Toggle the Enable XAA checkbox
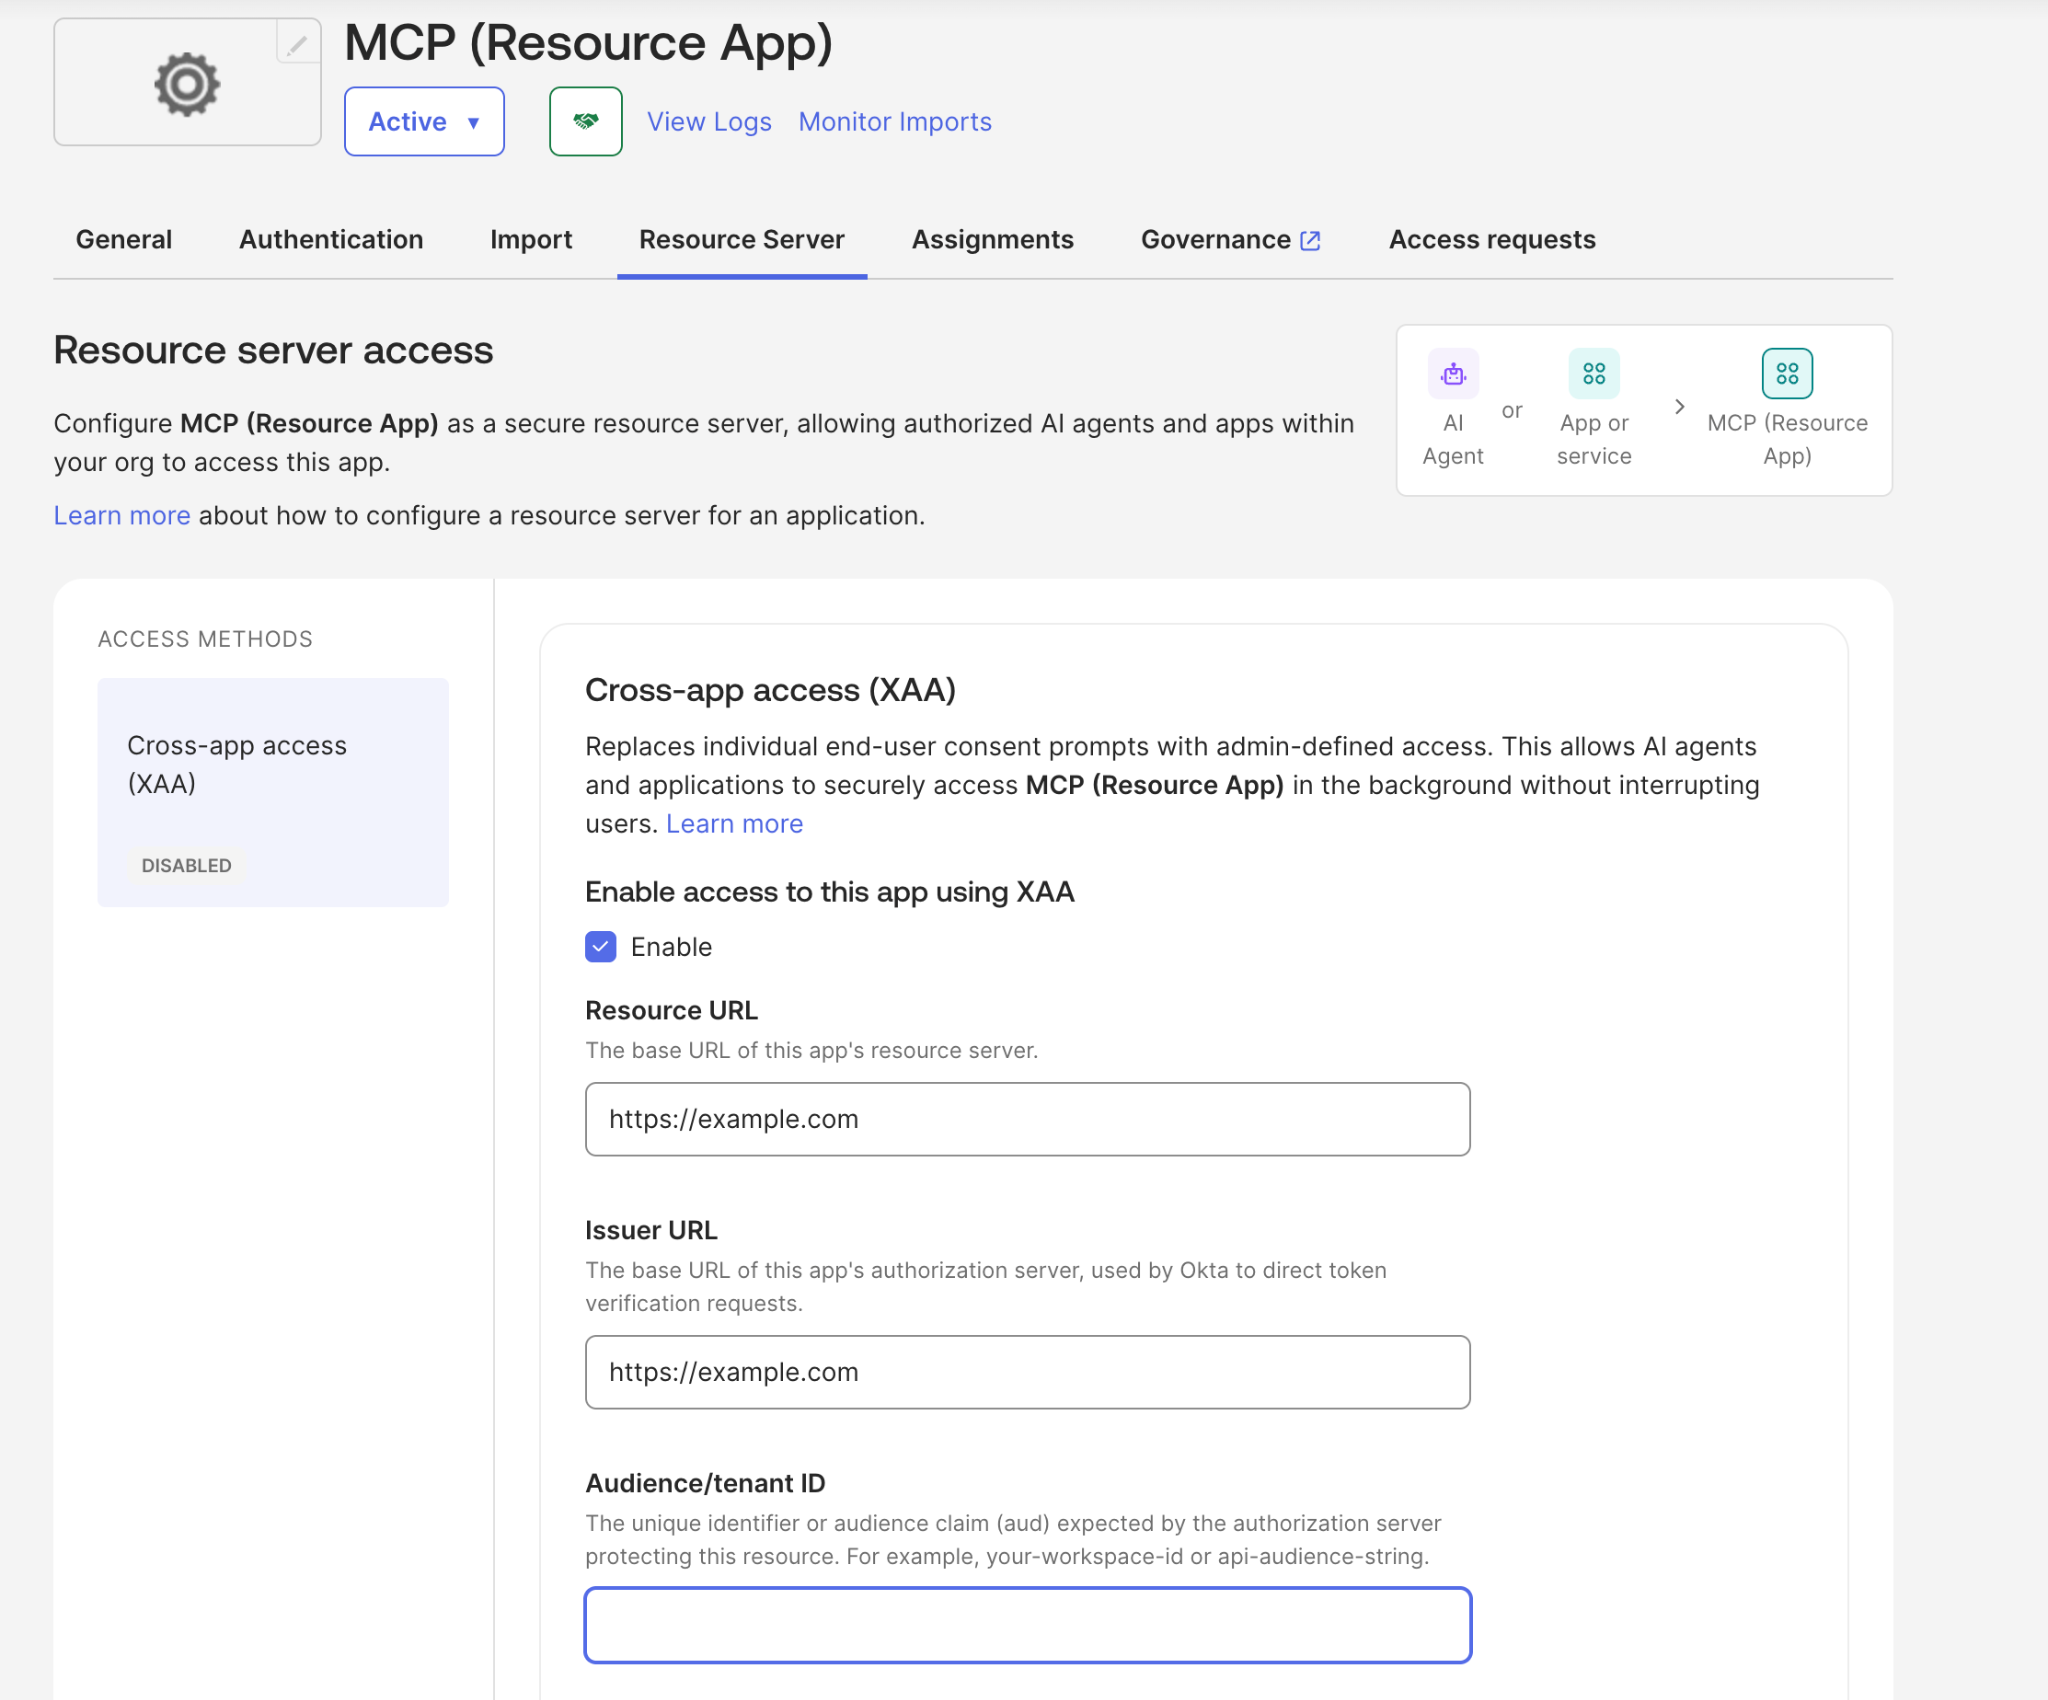This screenshot has width=2048, height=1700. tap(601, 947)
